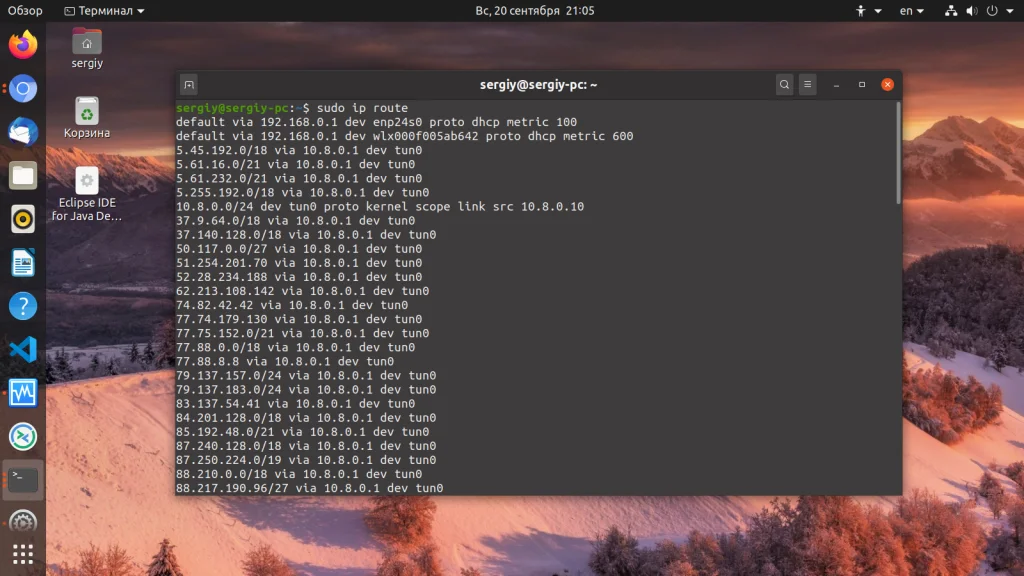
Task: Open the terminal search button
Action: click(784, 84)
